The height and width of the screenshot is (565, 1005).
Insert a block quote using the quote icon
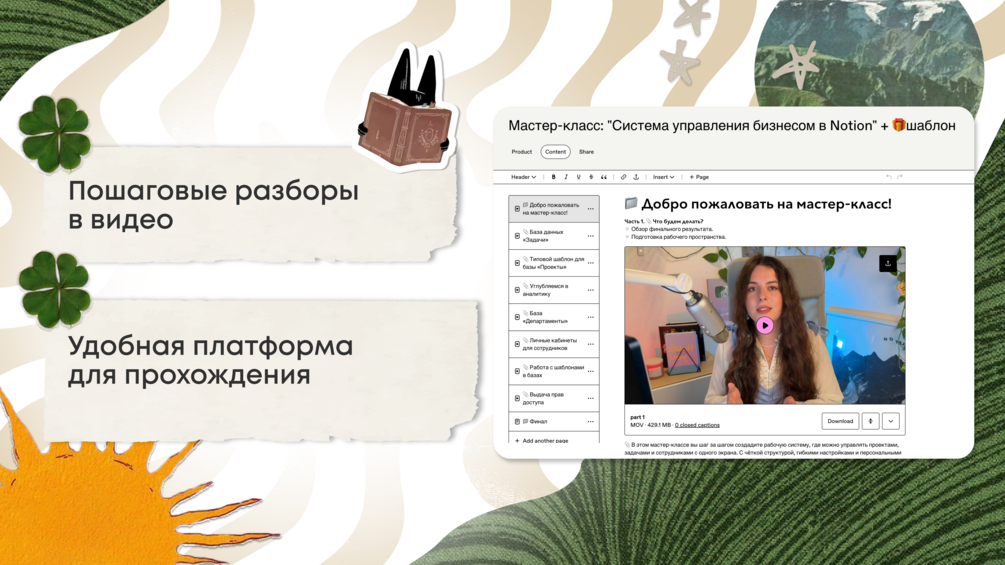pos(603,177)
